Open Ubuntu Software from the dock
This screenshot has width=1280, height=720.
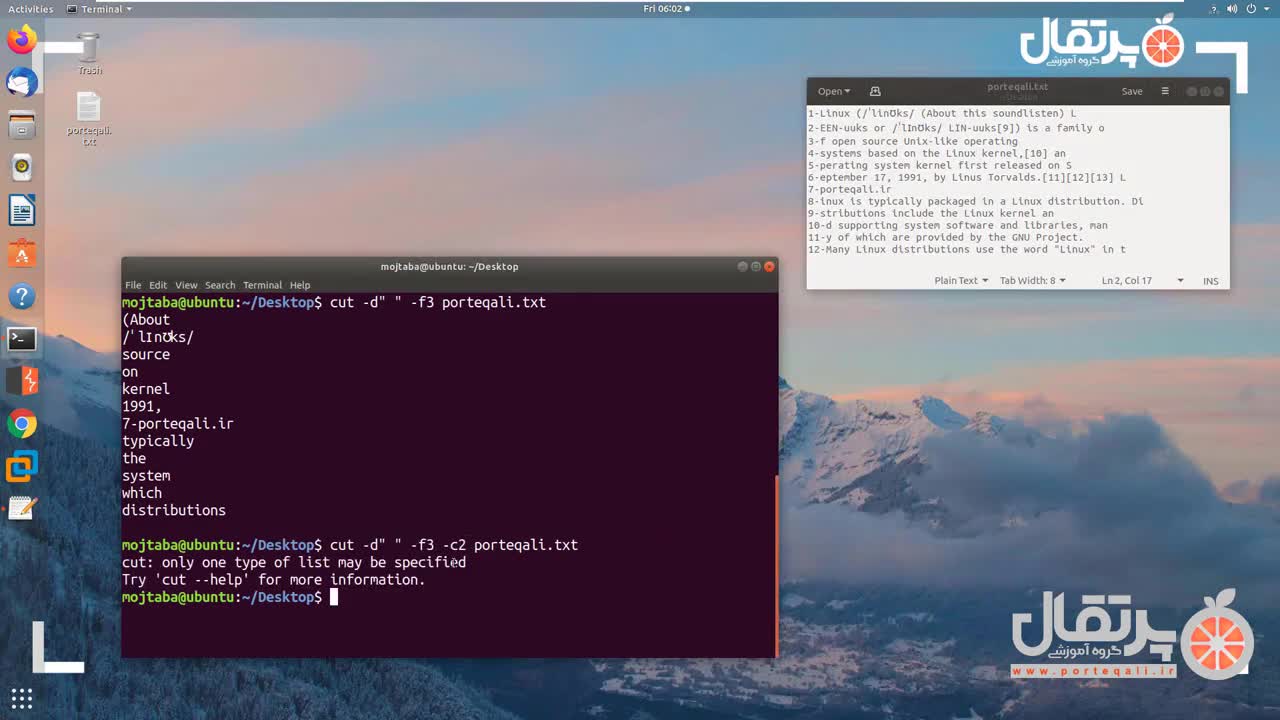pyautogui.click(x=21, y=254)
